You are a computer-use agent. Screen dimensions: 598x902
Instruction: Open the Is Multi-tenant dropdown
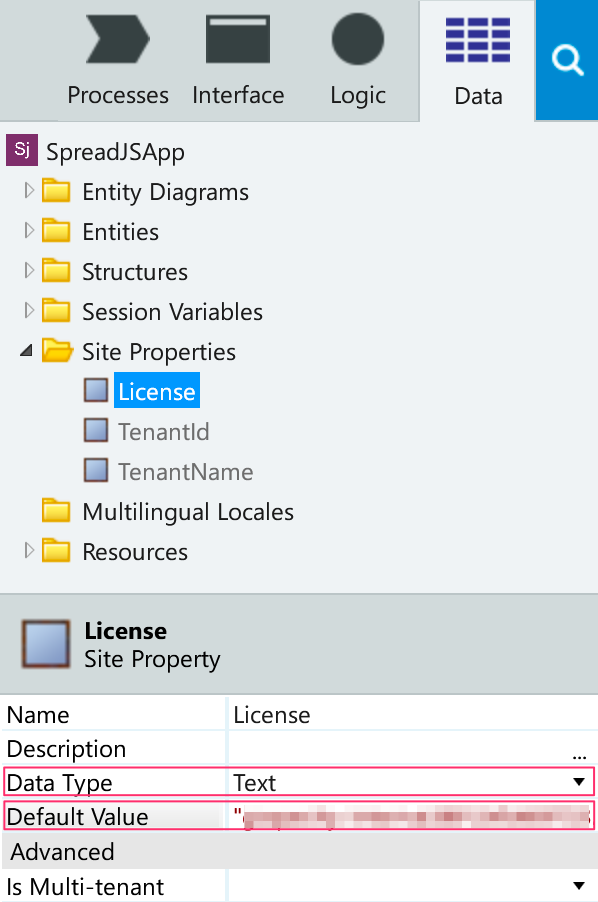579,886
